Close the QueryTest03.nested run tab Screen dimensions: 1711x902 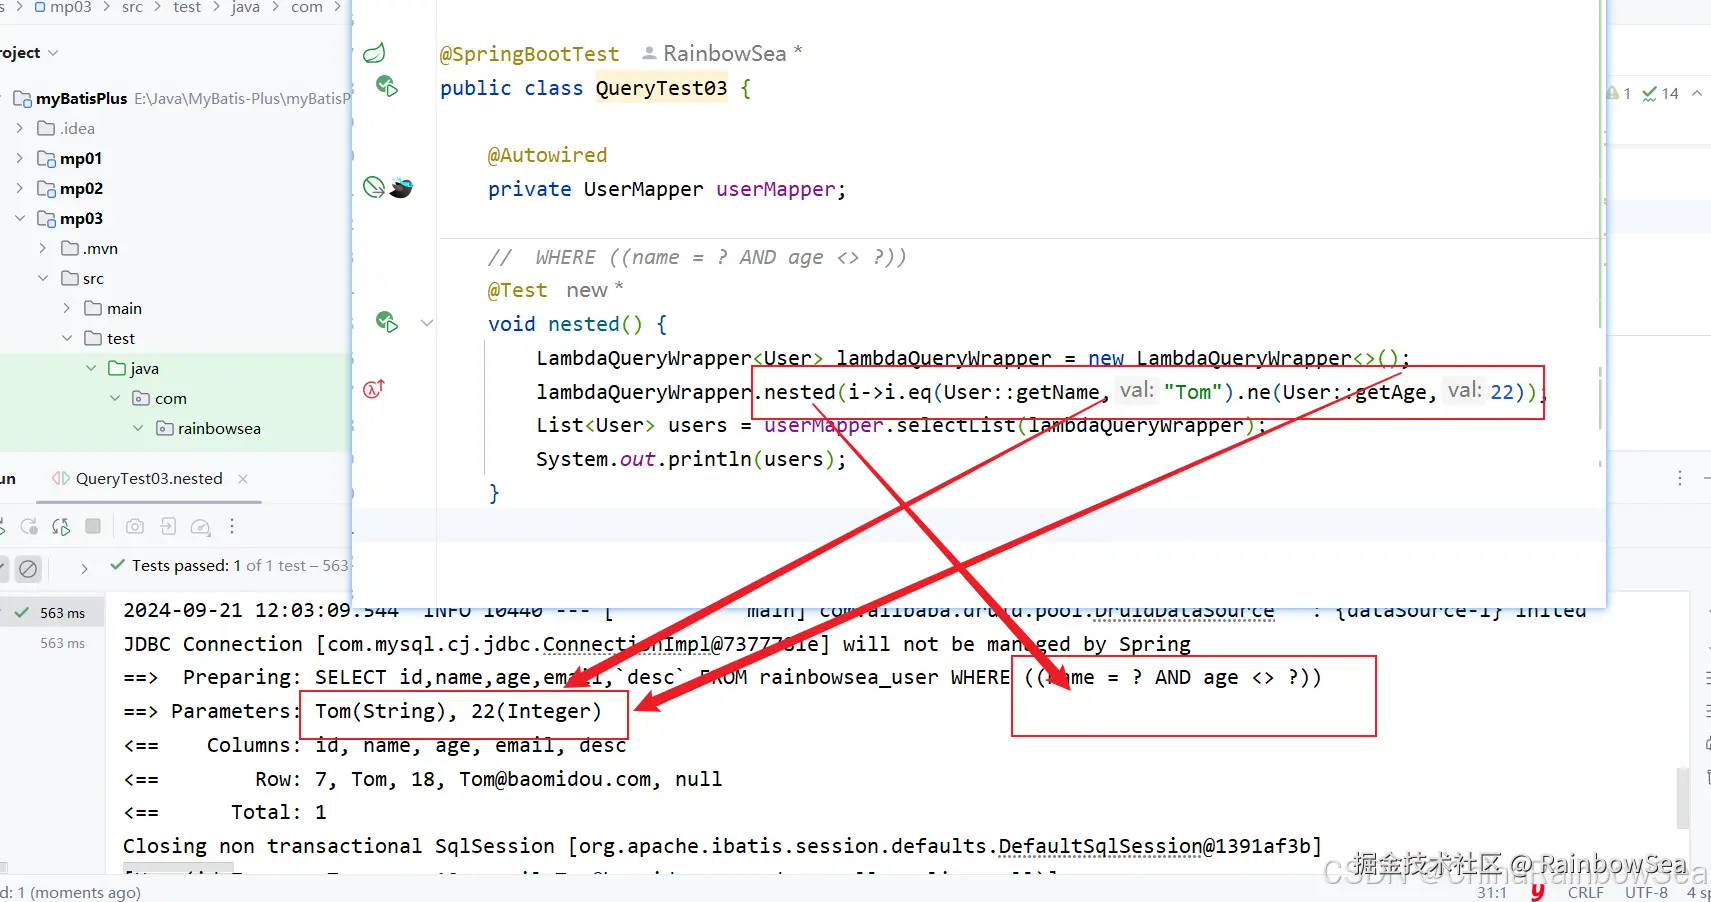(243, 479)
